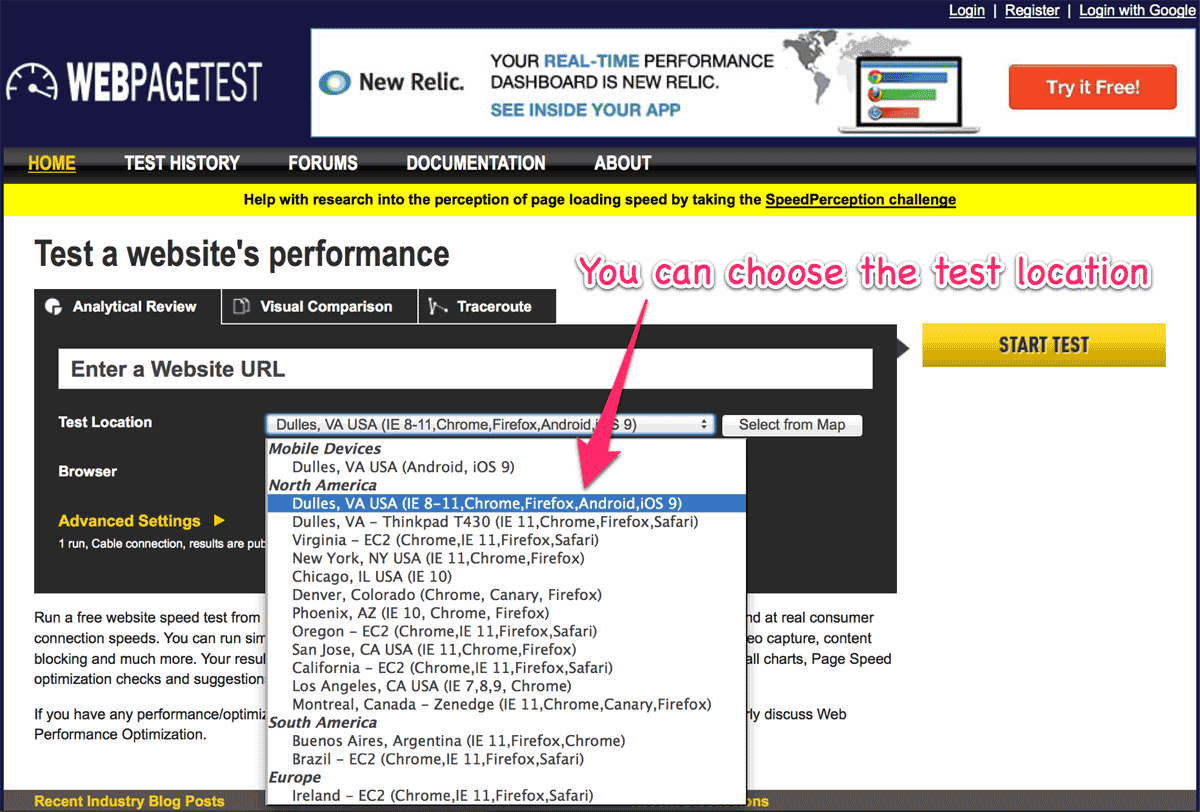Viewport: 1200px width, 812px height.
Task: Select Denver, Colorado location
Action: pos(506,595)
